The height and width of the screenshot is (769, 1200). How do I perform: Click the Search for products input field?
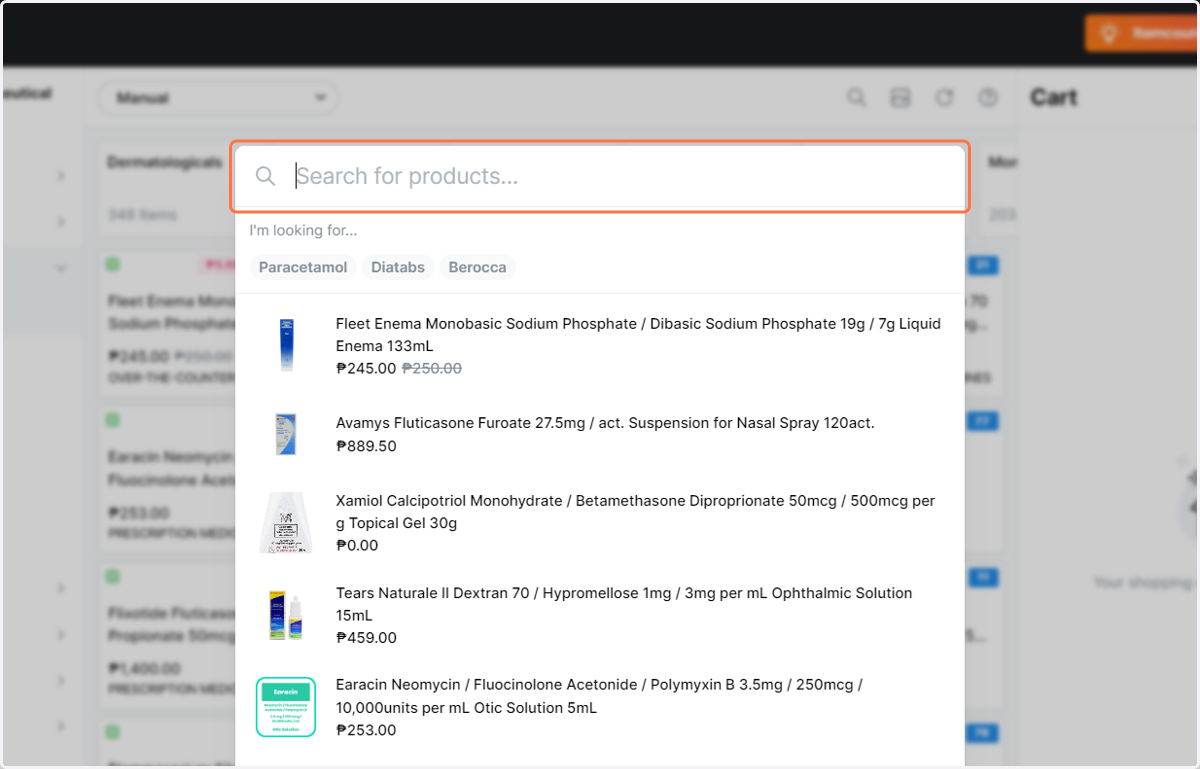click(x=600, y=176)
